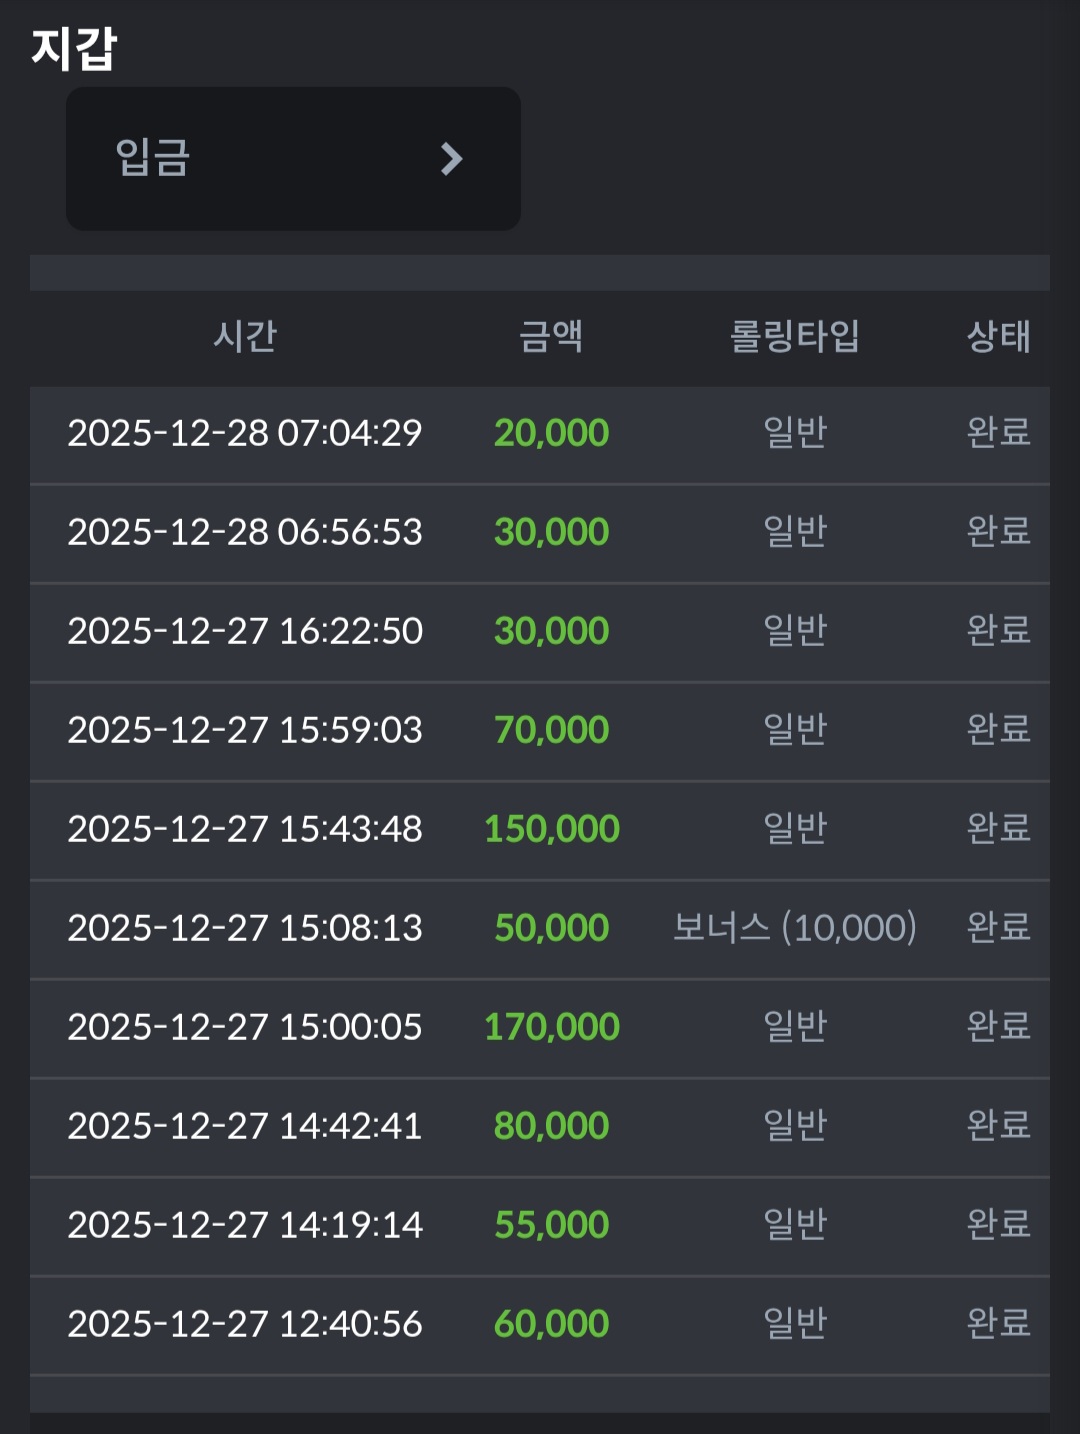Click the 2025-12-28 06:56:53 timestamp
Screen dimensions: 1080x1434
(245, 532)
